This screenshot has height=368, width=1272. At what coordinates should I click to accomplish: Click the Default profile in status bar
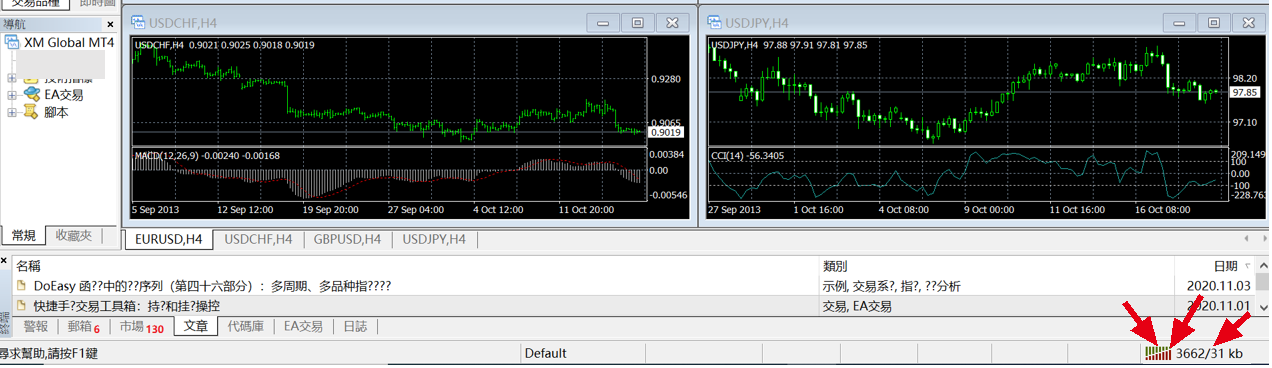545,353
